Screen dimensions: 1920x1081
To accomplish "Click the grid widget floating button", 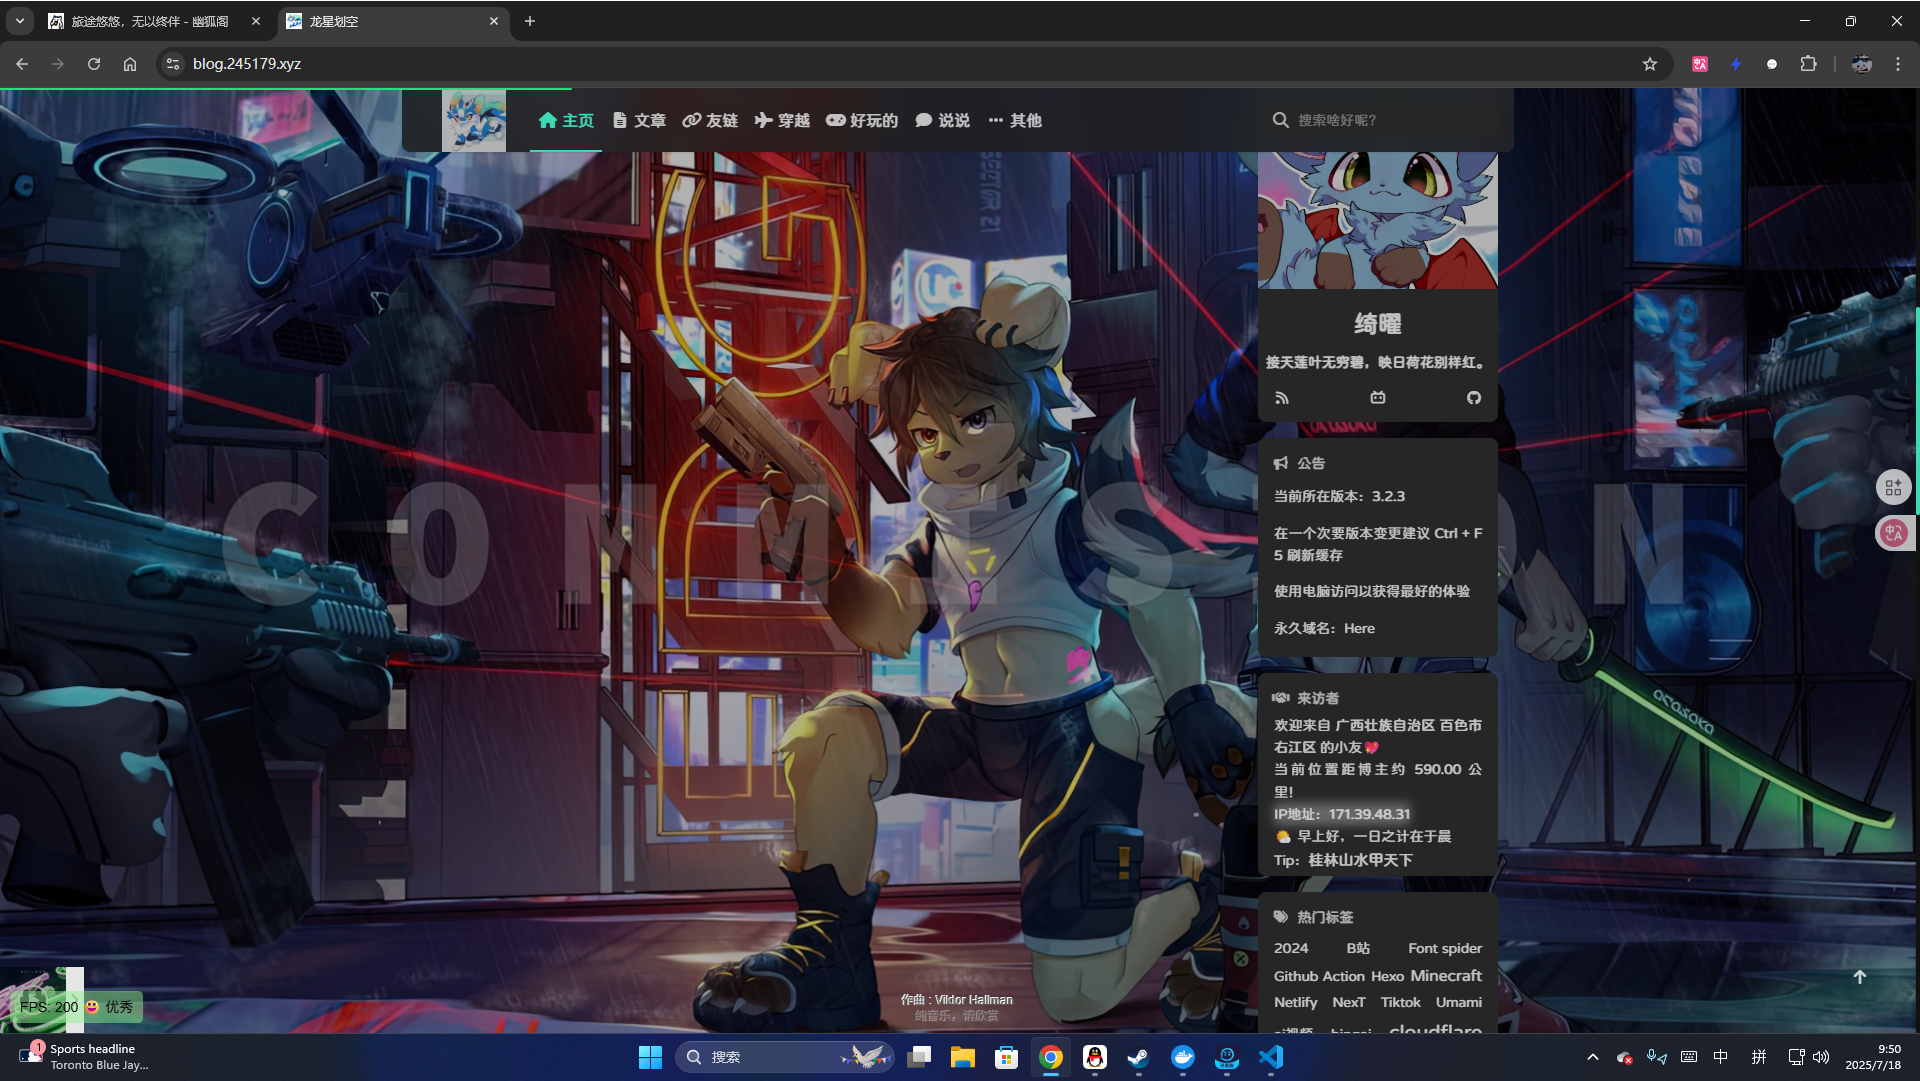I will pos(1893,488).
